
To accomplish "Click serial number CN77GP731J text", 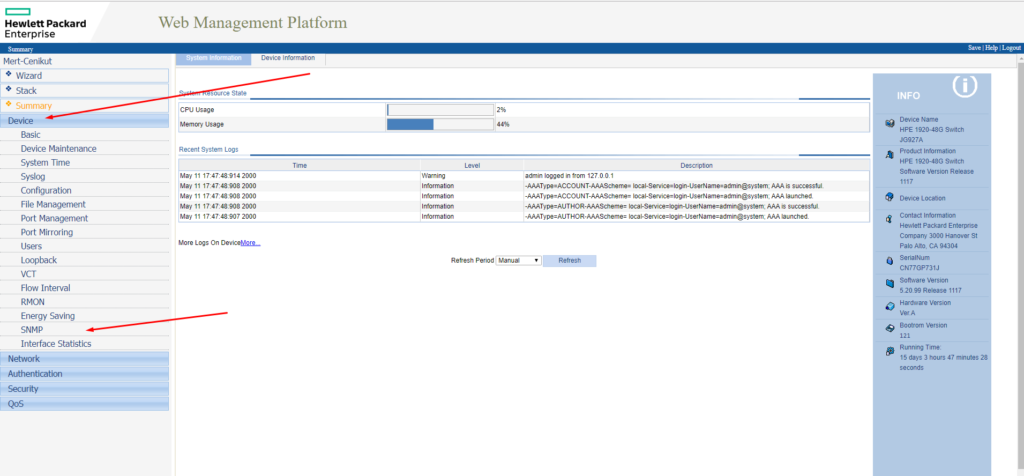I will [920, 268].
